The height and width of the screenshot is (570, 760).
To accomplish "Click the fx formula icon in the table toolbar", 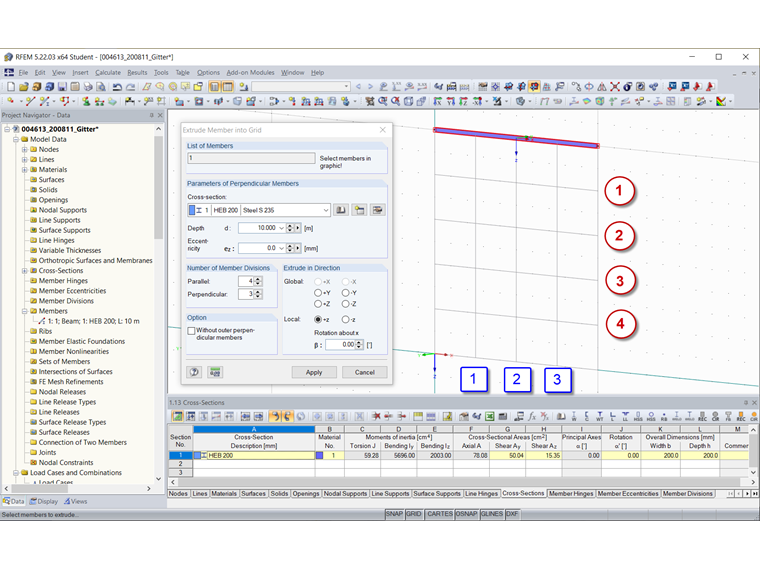I will click(x=532, y=416).
